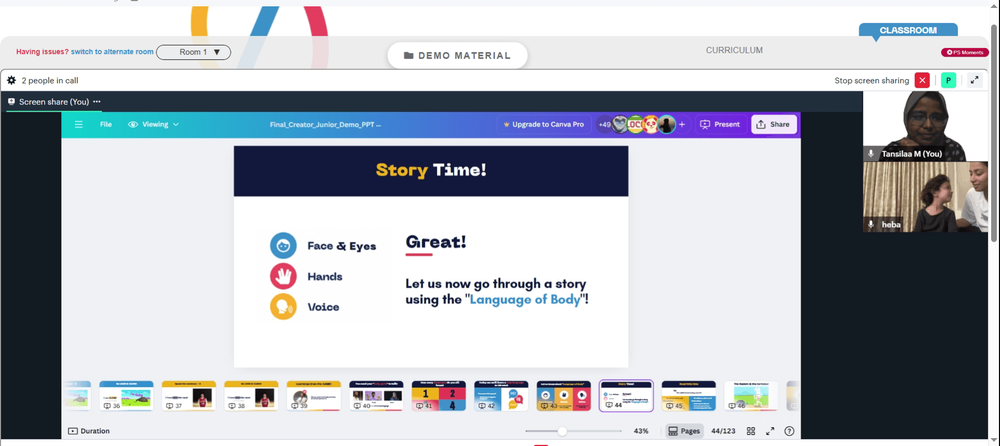
Task: Click the document title Final_Creator_Junior_Demo_PPT
Action: [325, 124]
